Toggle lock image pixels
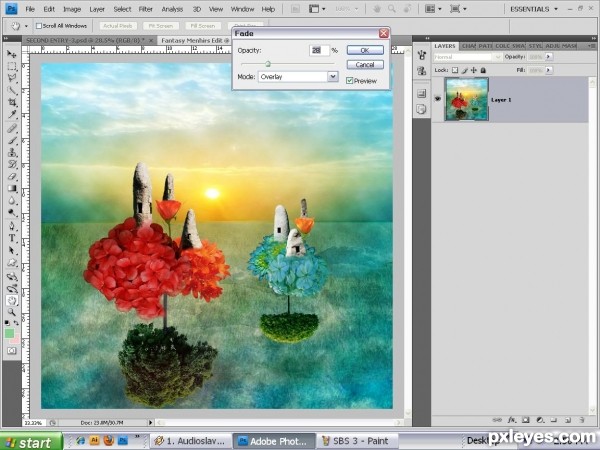This screenshot has width=600, height=450. 465,70
